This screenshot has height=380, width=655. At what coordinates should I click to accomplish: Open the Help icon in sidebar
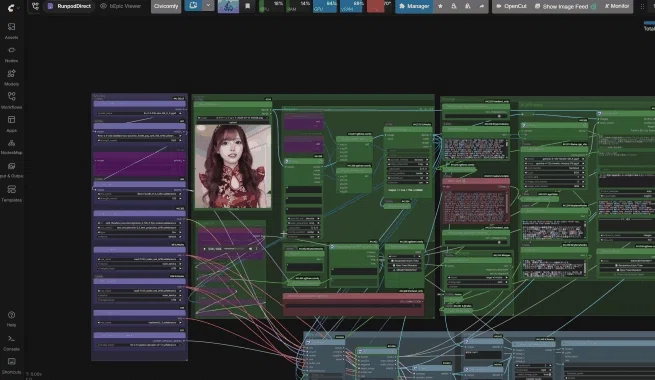(11, 319)
